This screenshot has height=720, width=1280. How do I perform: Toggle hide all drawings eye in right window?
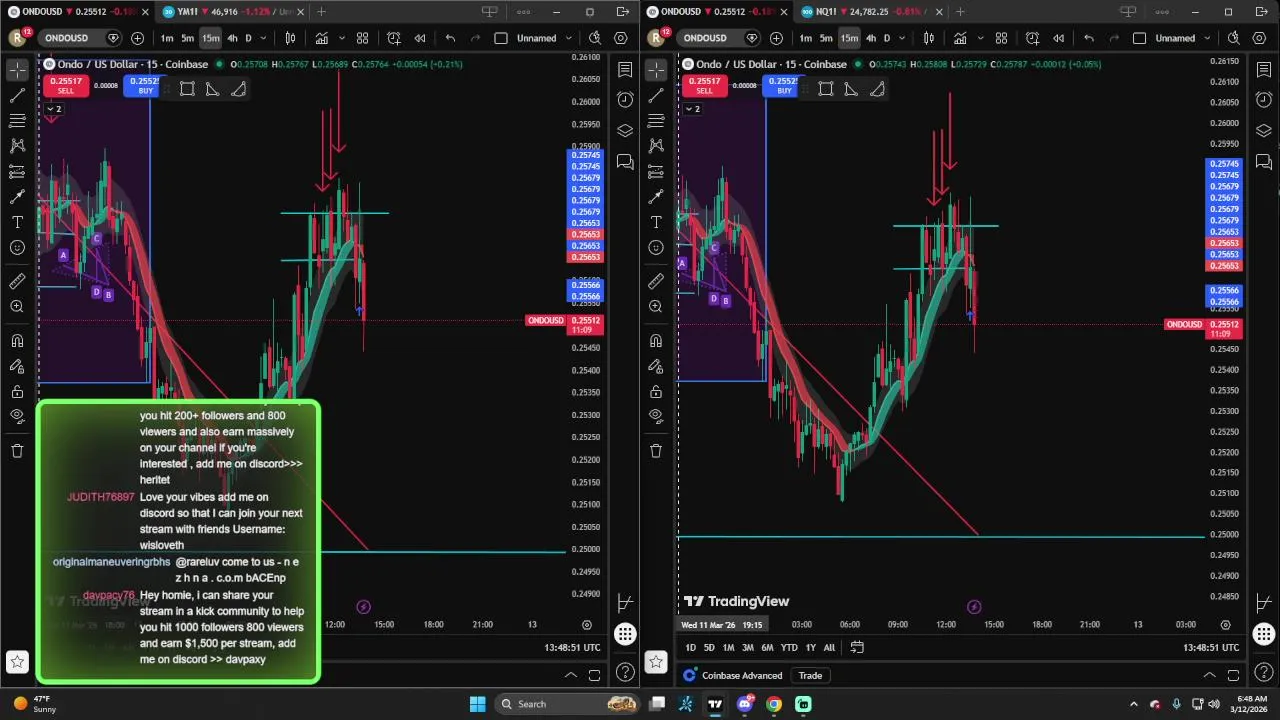click(656, 416)
